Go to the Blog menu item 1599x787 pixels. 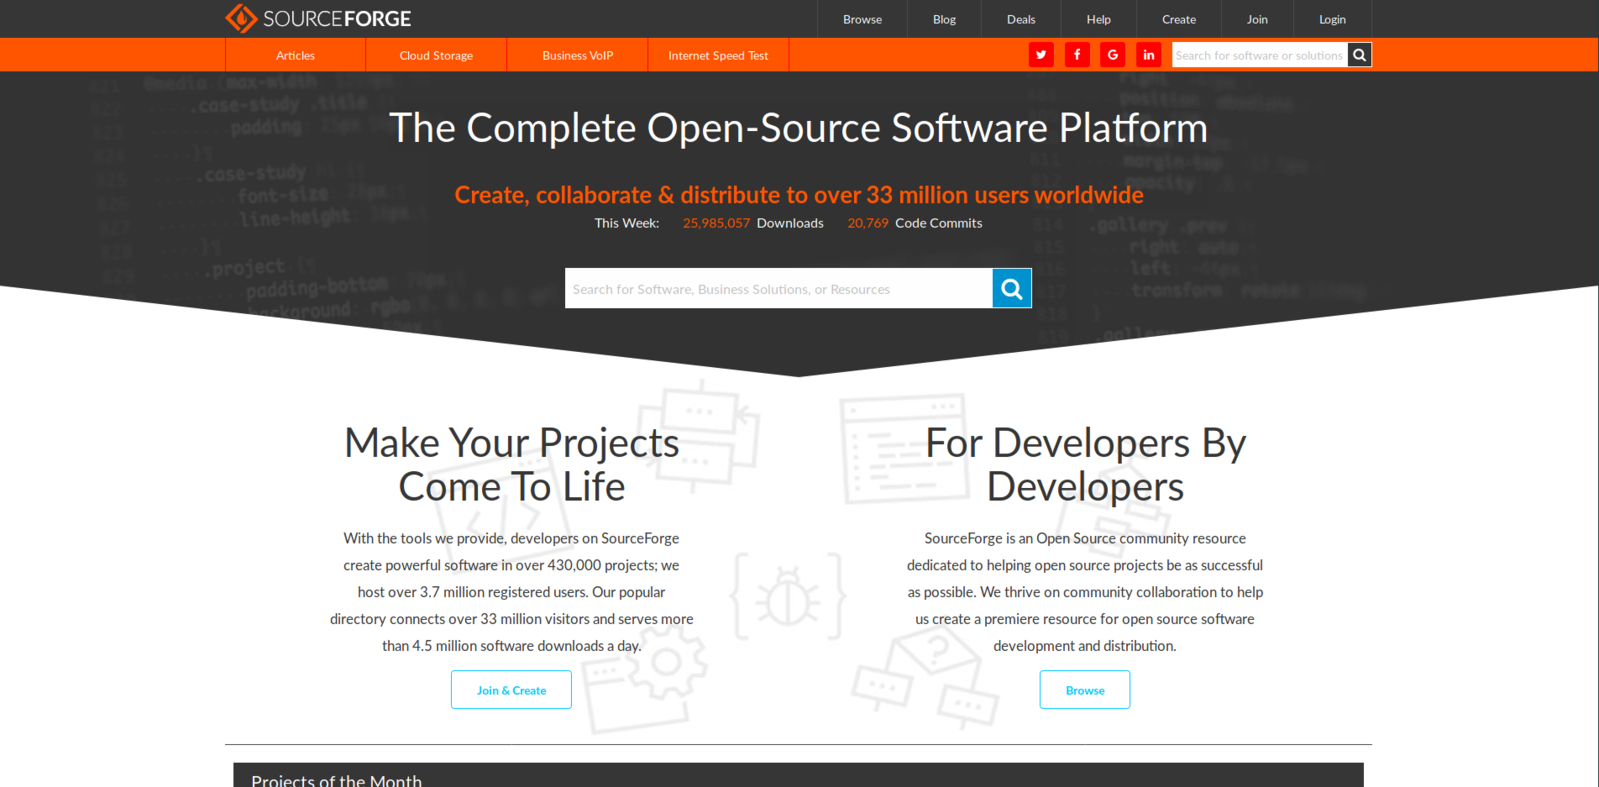click(944, 19)
